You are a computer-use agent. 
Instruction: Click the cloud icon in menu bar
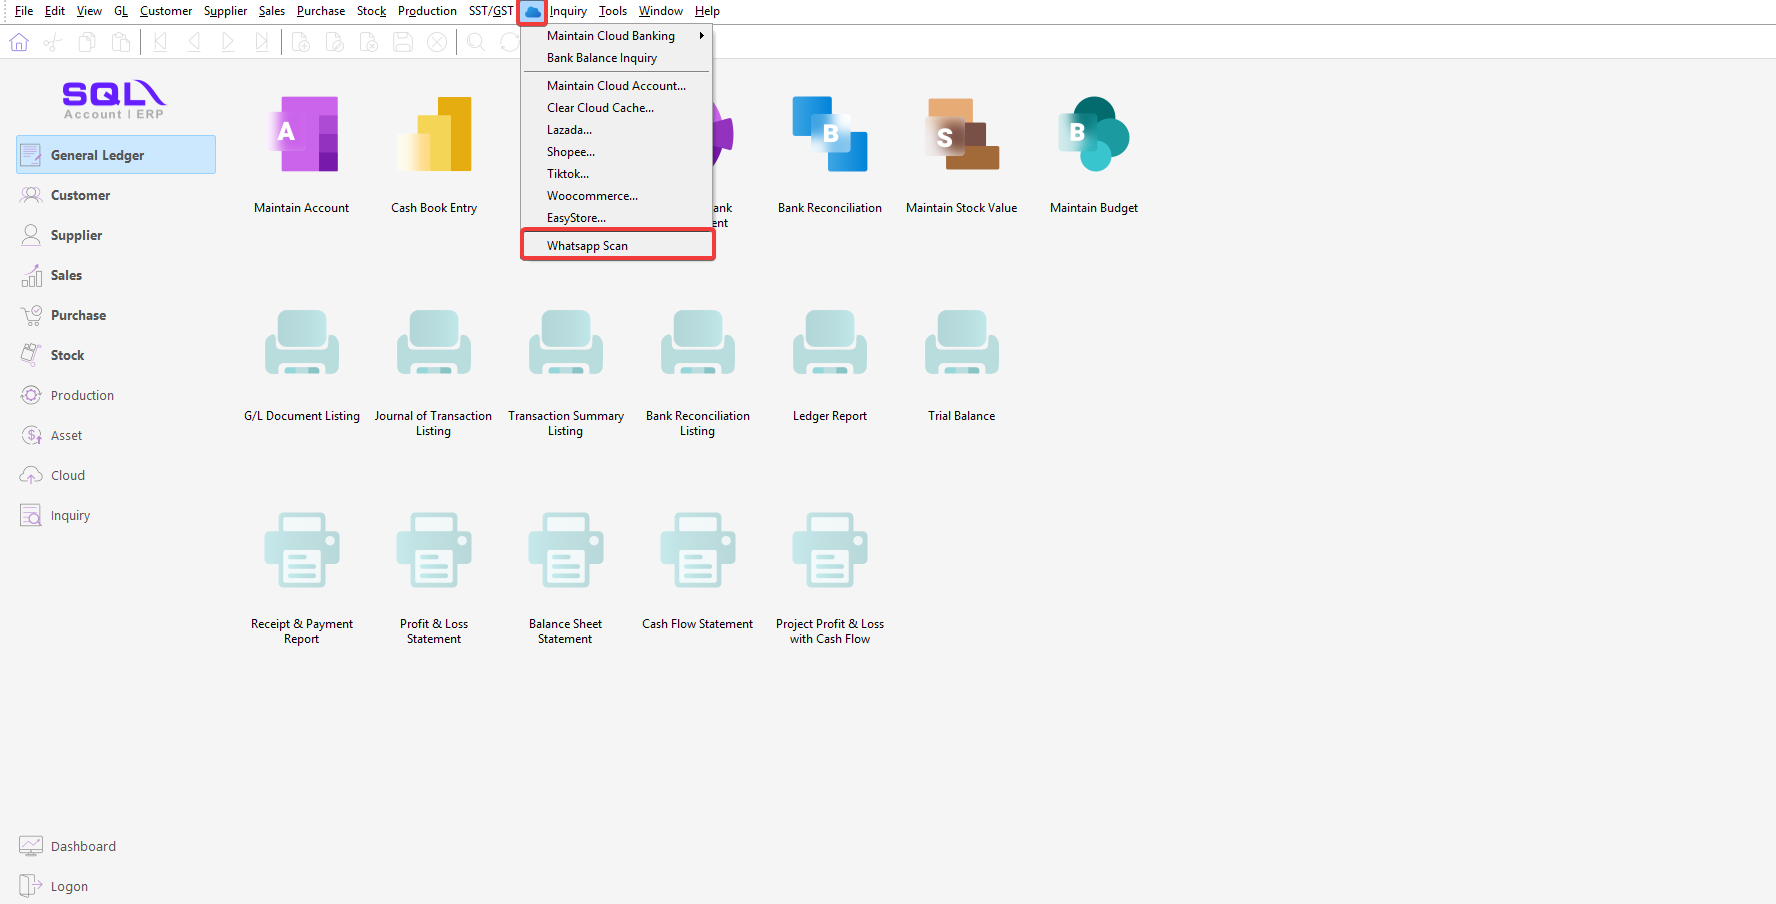532,11
